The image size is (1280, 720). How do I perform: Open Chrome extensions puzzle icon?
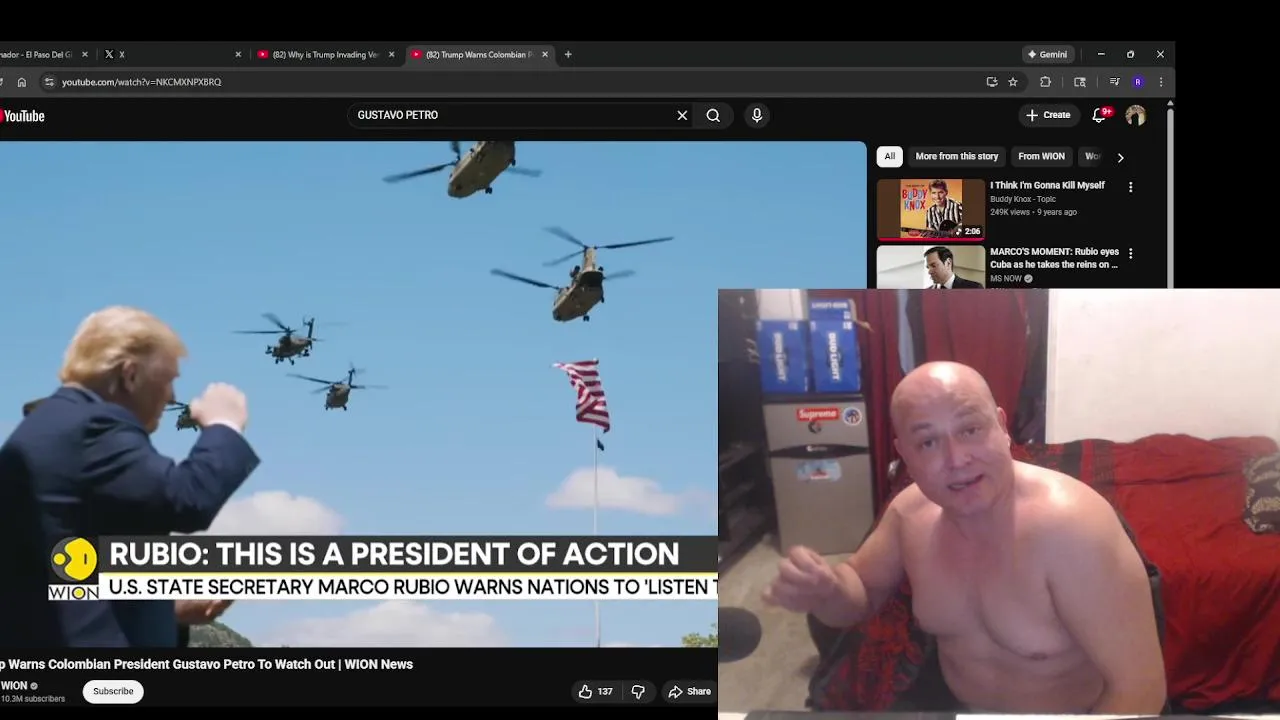pyautogui.click(x=1046, y=82)
